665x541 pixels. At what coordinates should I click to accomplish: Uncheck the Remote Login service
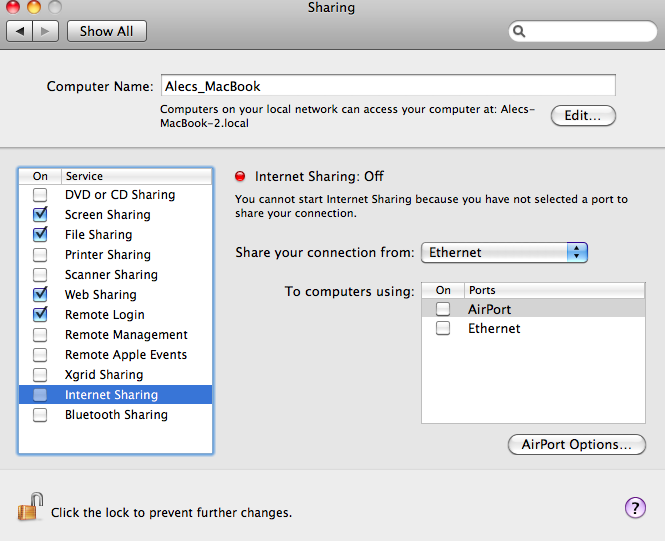pyautogui.click(x=40, y=315)
